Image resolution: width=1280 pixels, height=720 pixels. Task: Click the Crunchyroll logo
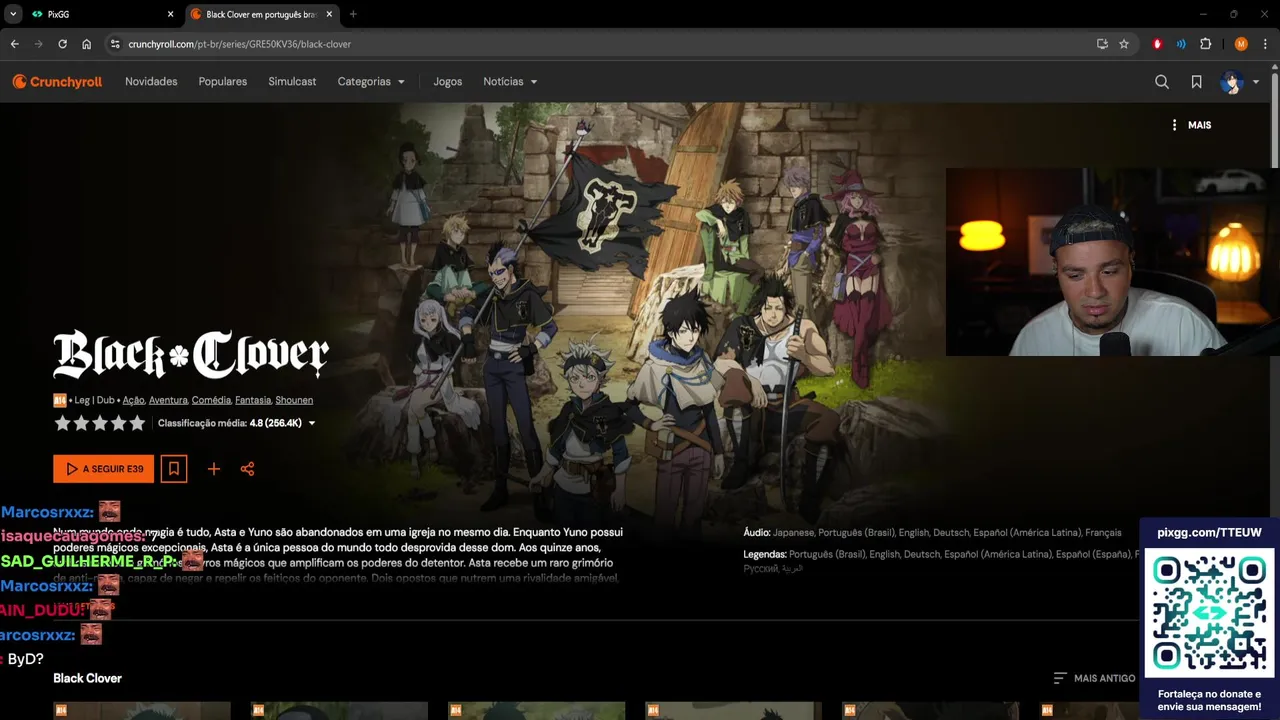click(x=57, y=82)
